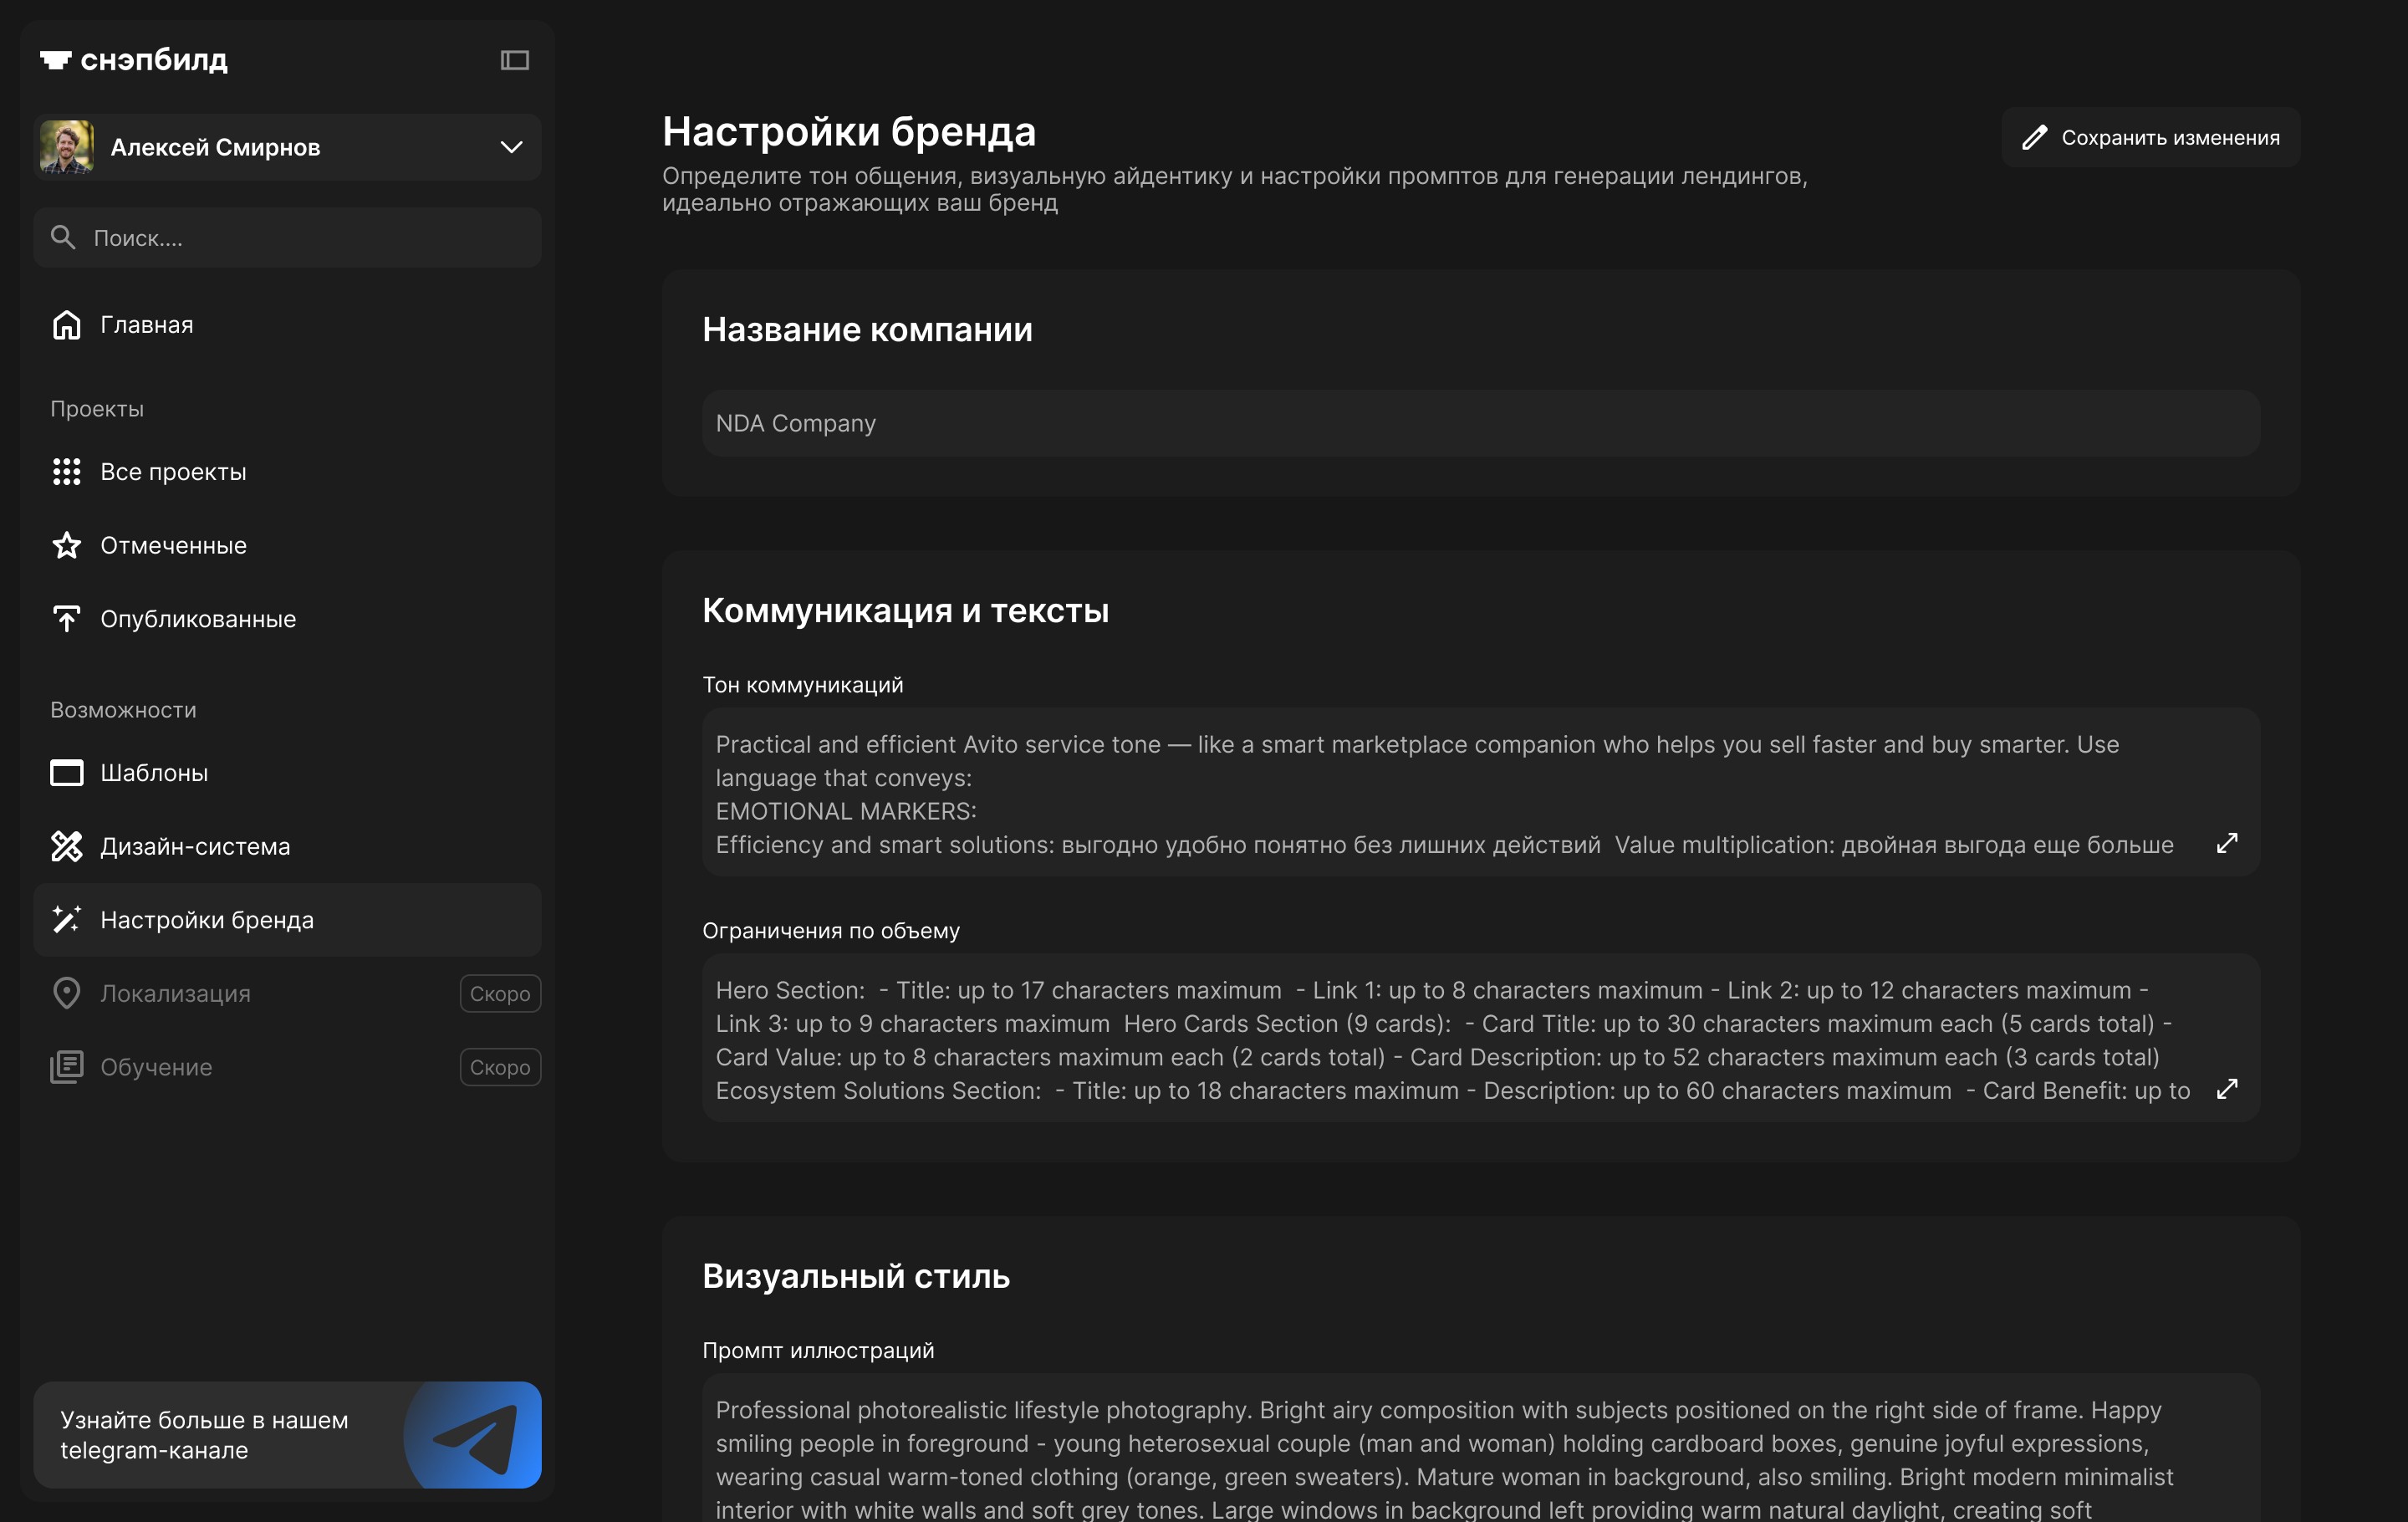Go to Главная home page
The height and width of the screenshot is (1522, 2408).
tap(146, 325)
